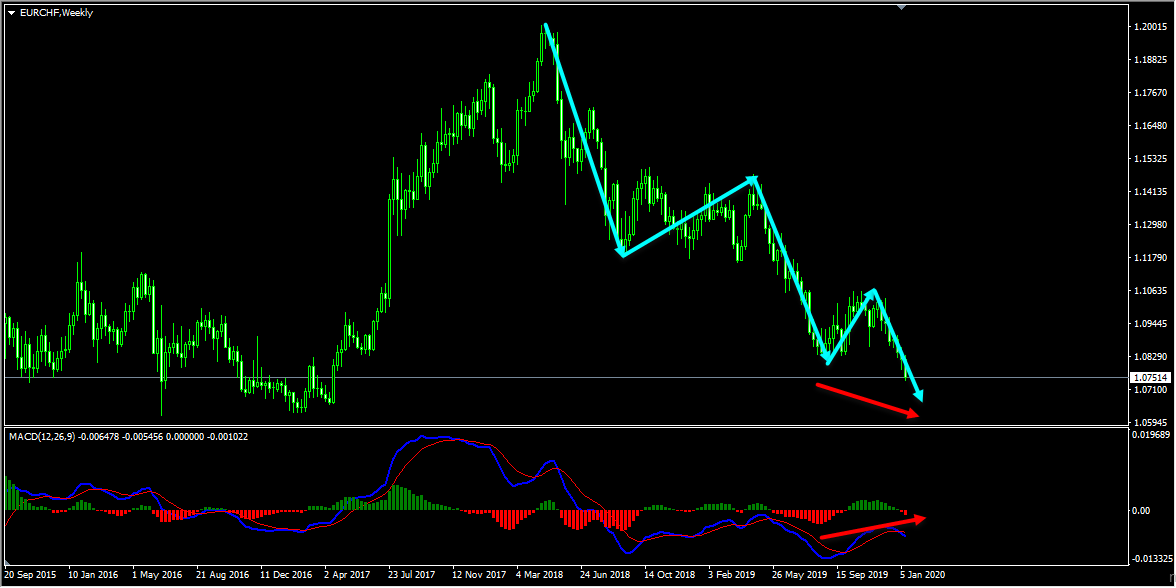Click the 1.18825 price scale value
The image size is (1176, 588).
tap(1151, 59)
